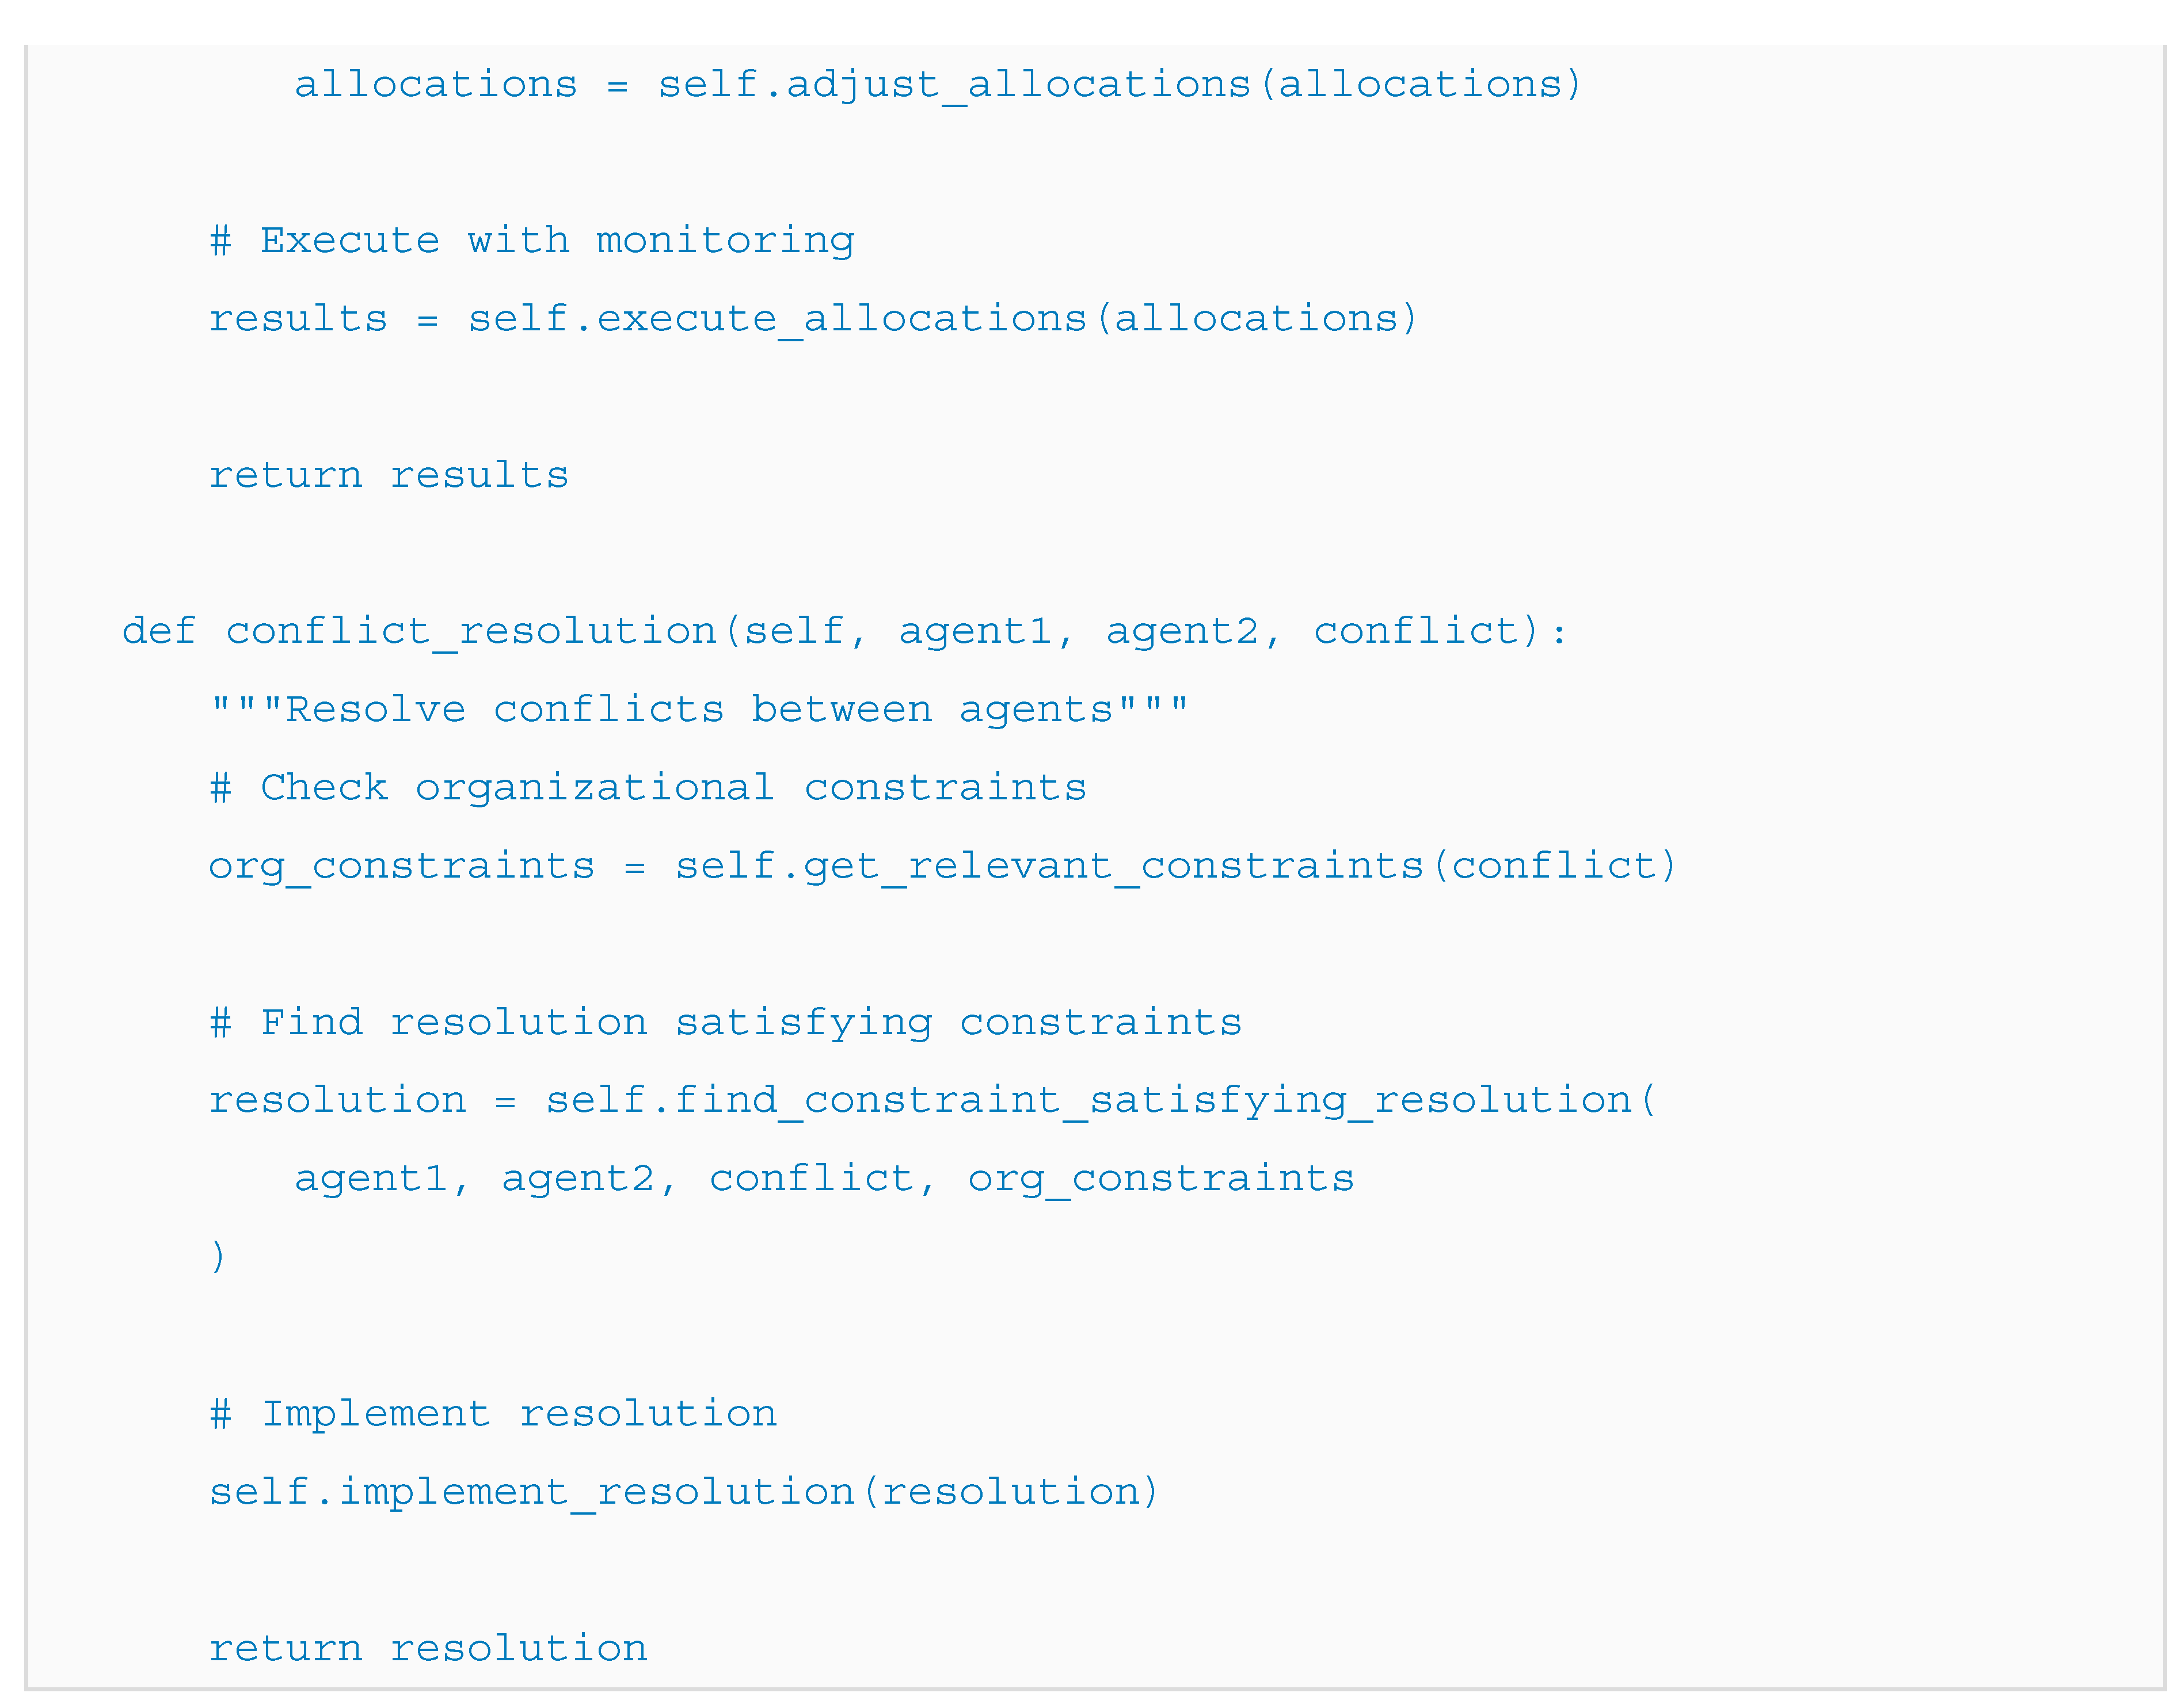
Task: Click the agent2 parameter in function signature
Action: (x=1182, y=631)
